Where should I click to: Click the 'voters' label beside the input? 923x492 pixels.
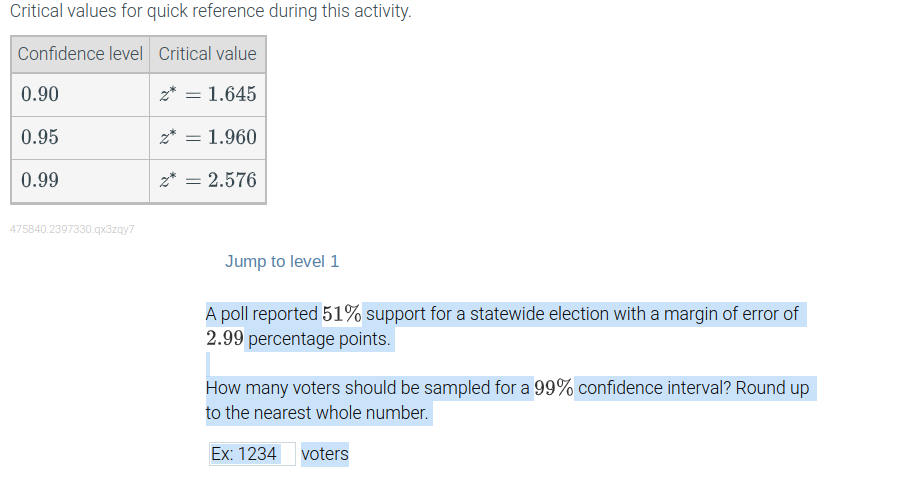pos(325,454)
